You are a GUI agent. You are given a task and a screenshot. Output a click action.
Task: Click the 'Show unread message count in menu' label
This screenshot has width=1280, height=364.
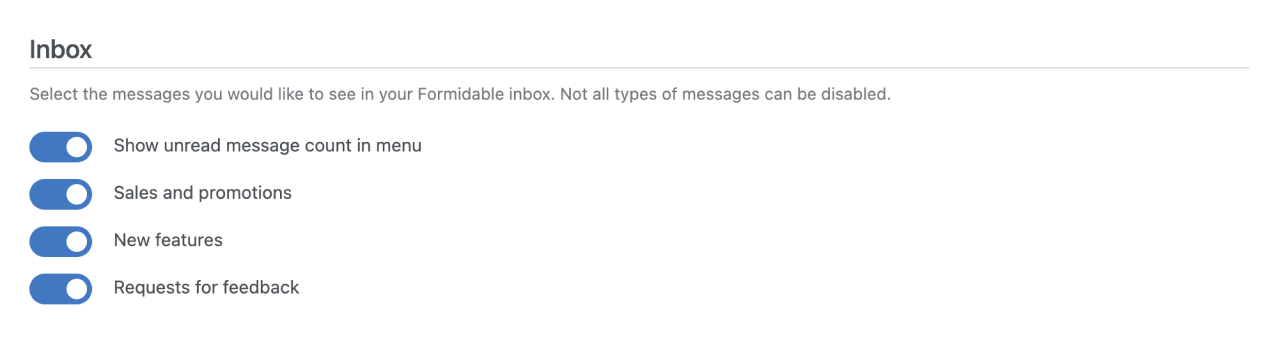coord(268,146)
